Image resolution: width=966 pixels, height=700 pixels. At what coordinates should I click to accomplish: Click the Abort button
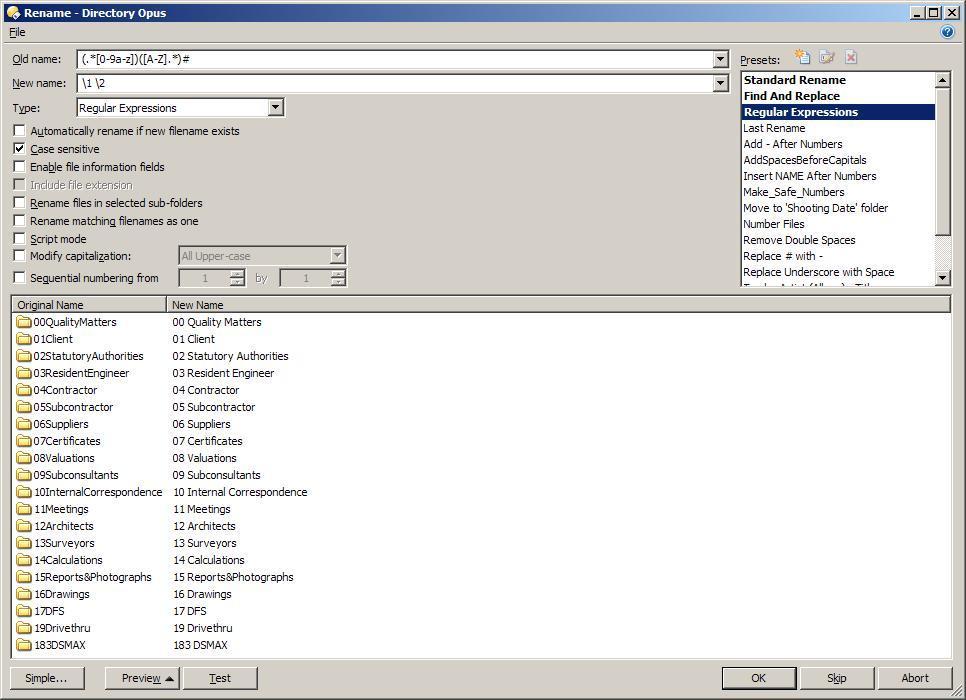coord(915,678)
